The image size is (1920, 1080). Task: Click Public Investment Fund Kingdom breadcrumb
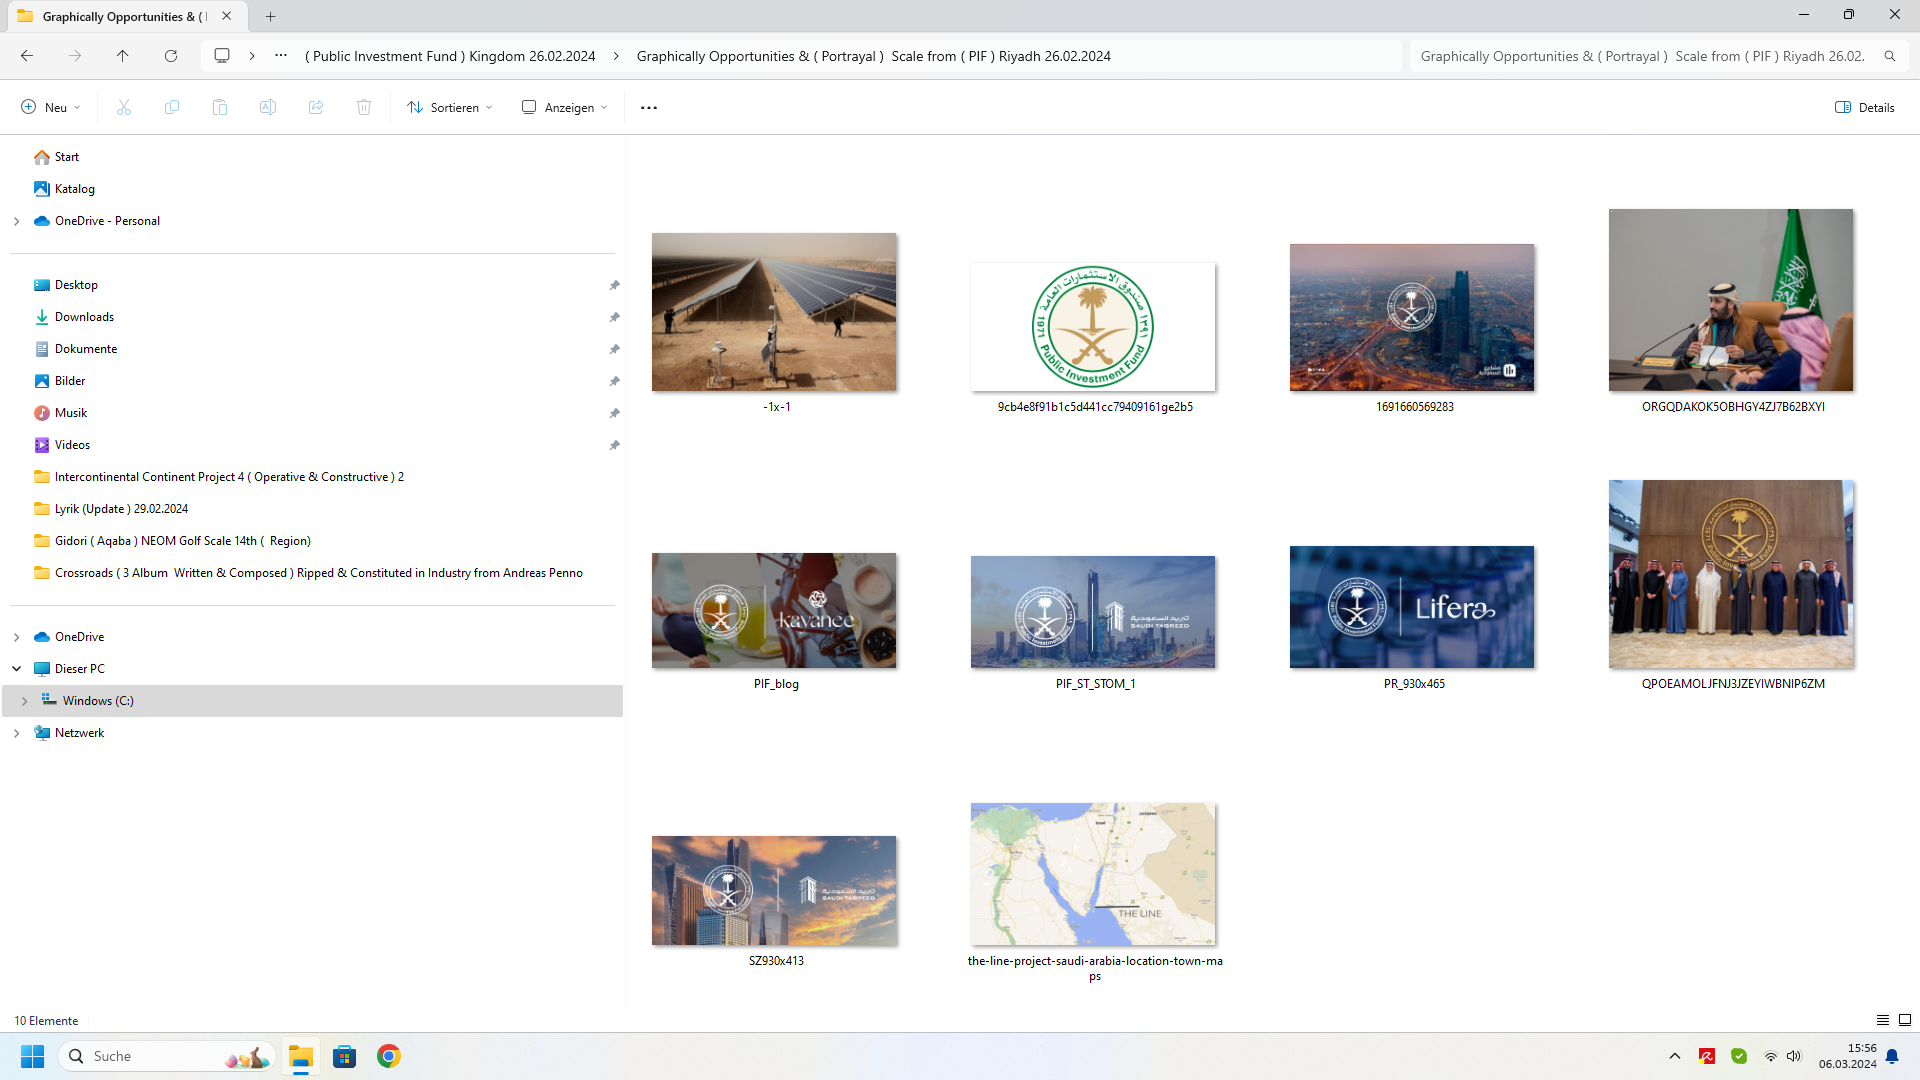[x=450, y=56]
